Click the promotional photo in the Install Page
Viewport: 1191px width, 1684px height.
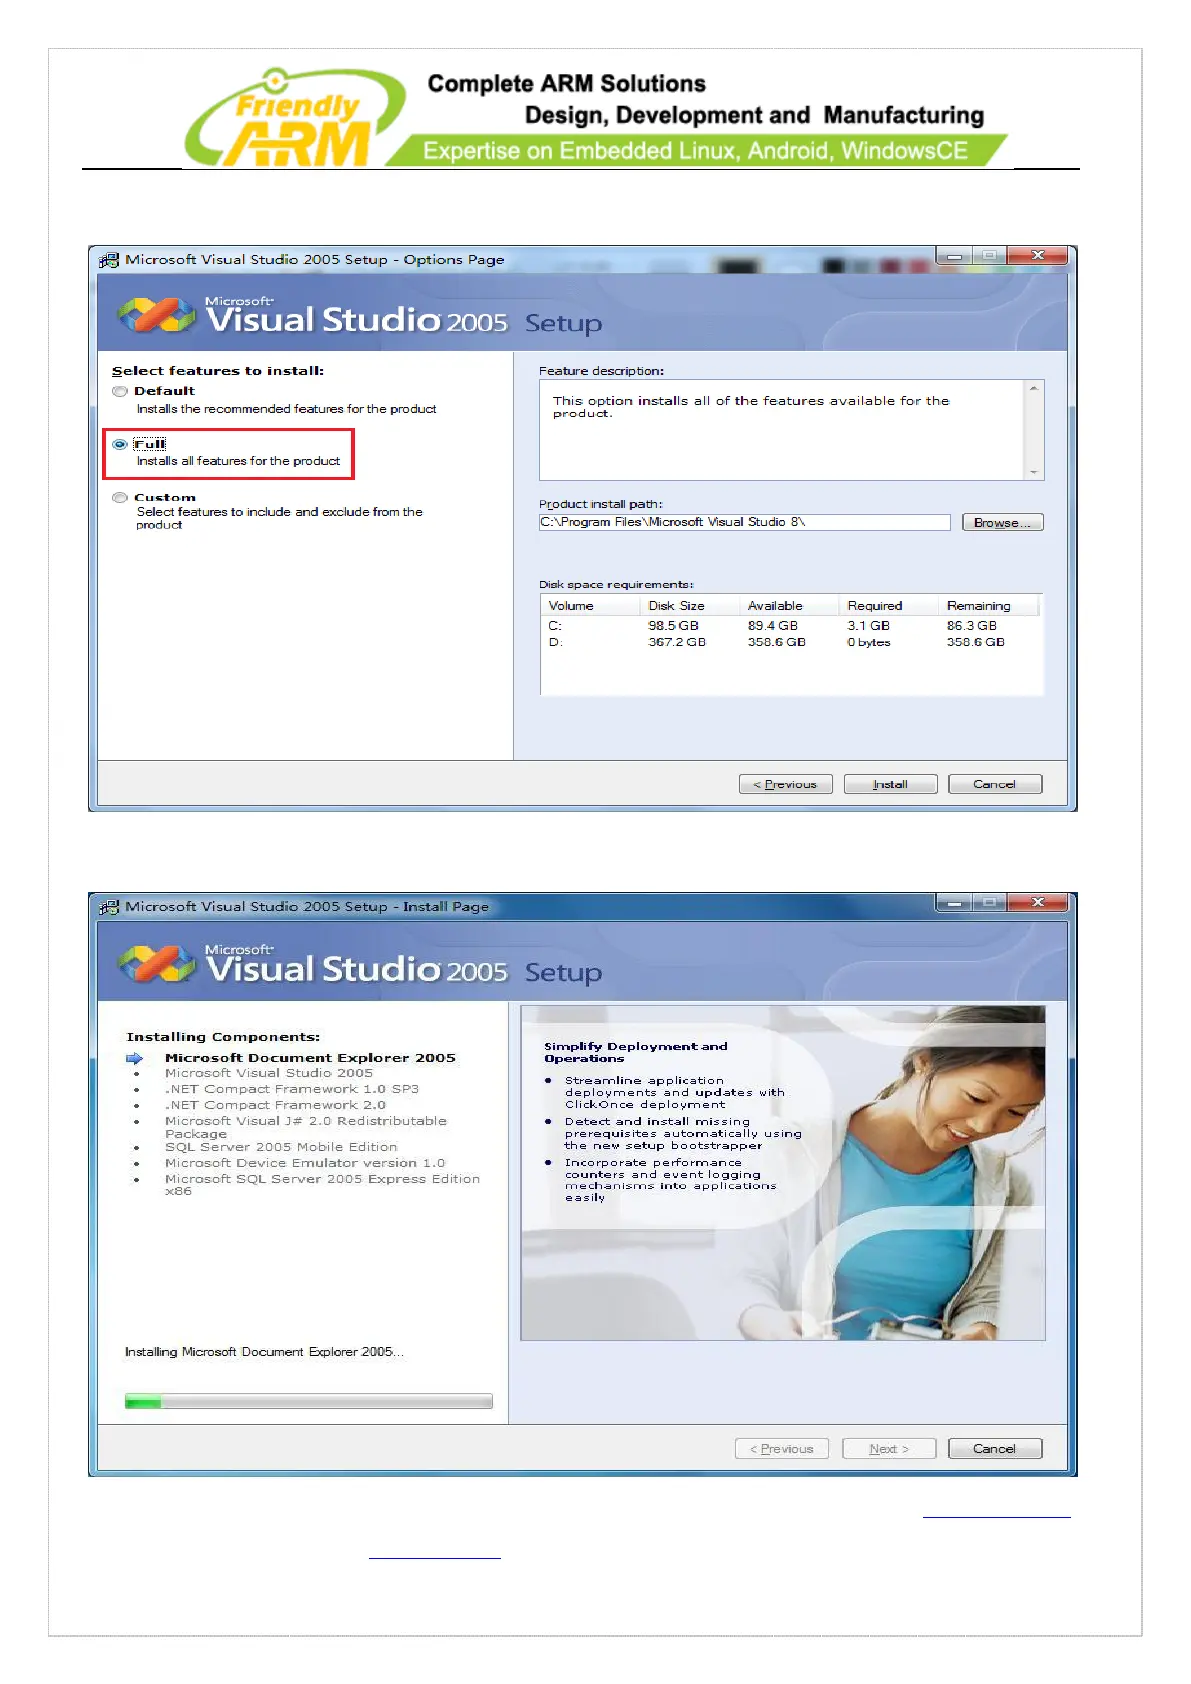click(783, 1173)
